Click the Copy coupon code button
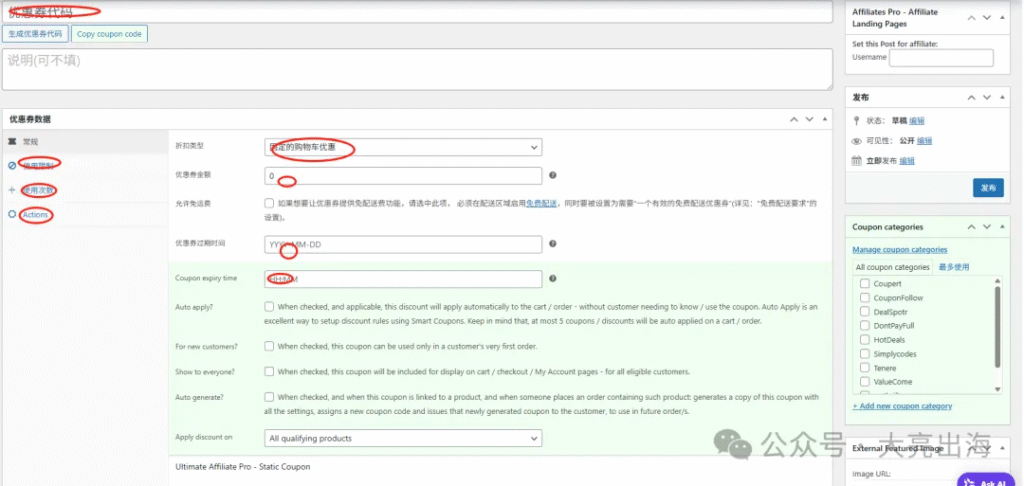Screen dimensions: 1024x486 tap(109, 34)
